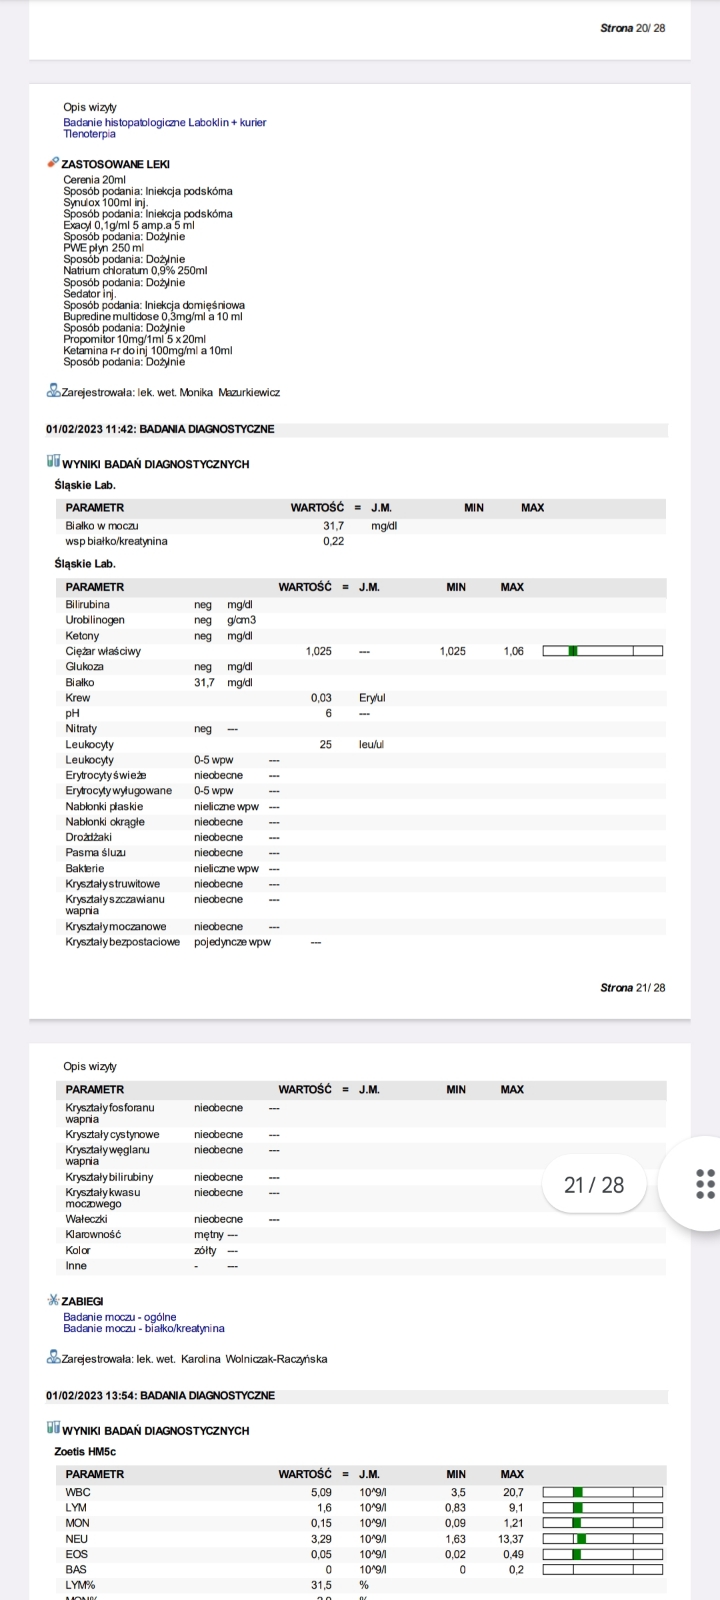Select the WBC value 5,09

tap(321, 1492)
